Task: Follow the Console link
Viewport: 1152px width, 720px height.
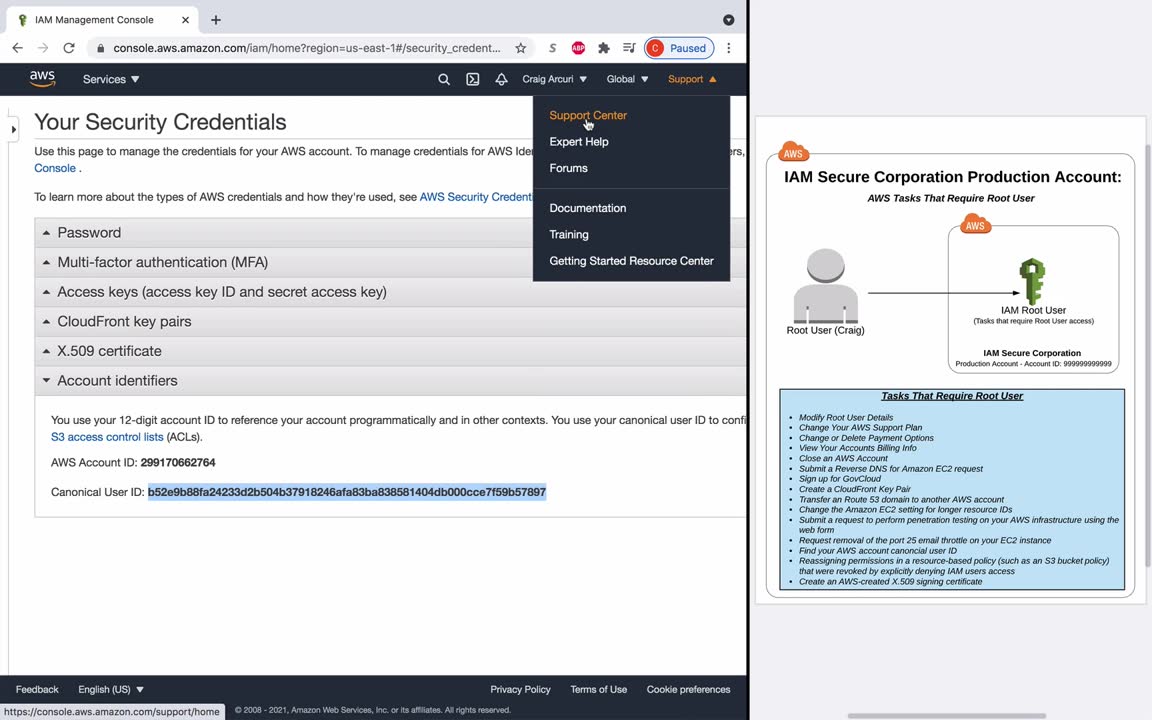Action: tap(55, 168)
